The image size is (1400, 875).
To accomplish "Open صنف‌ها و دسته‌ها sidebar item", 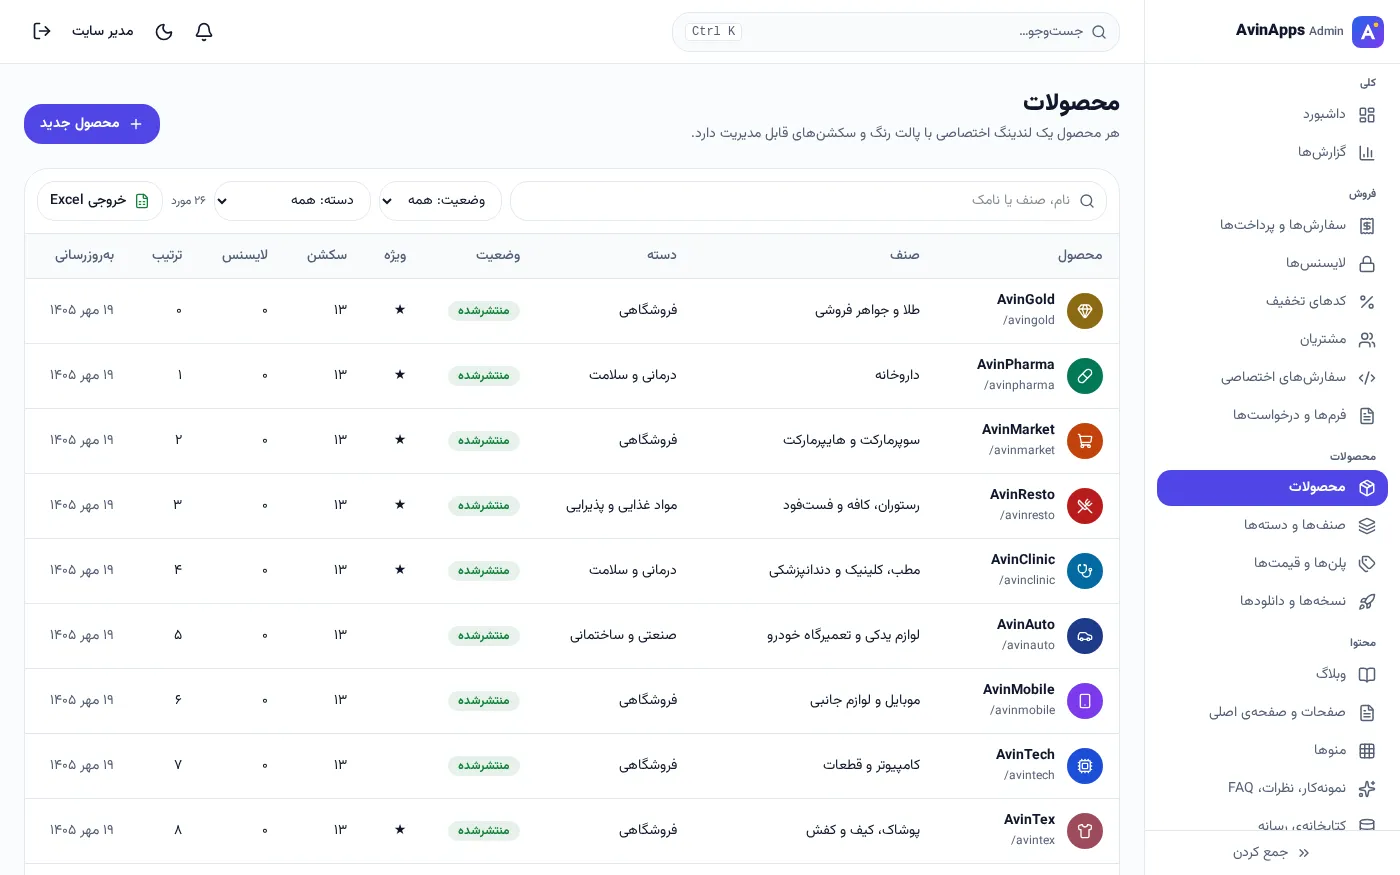I will coord(1272,526).
